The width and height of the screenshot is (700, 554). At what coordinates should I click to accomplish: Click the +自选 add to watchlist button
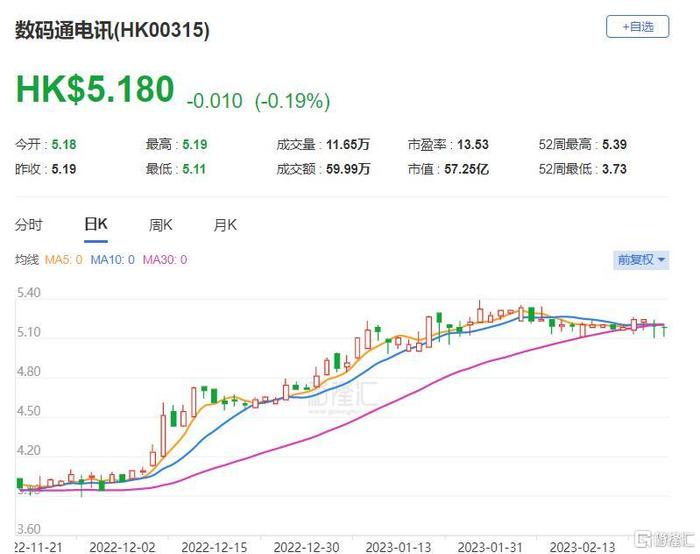click(x=637, y=27)
